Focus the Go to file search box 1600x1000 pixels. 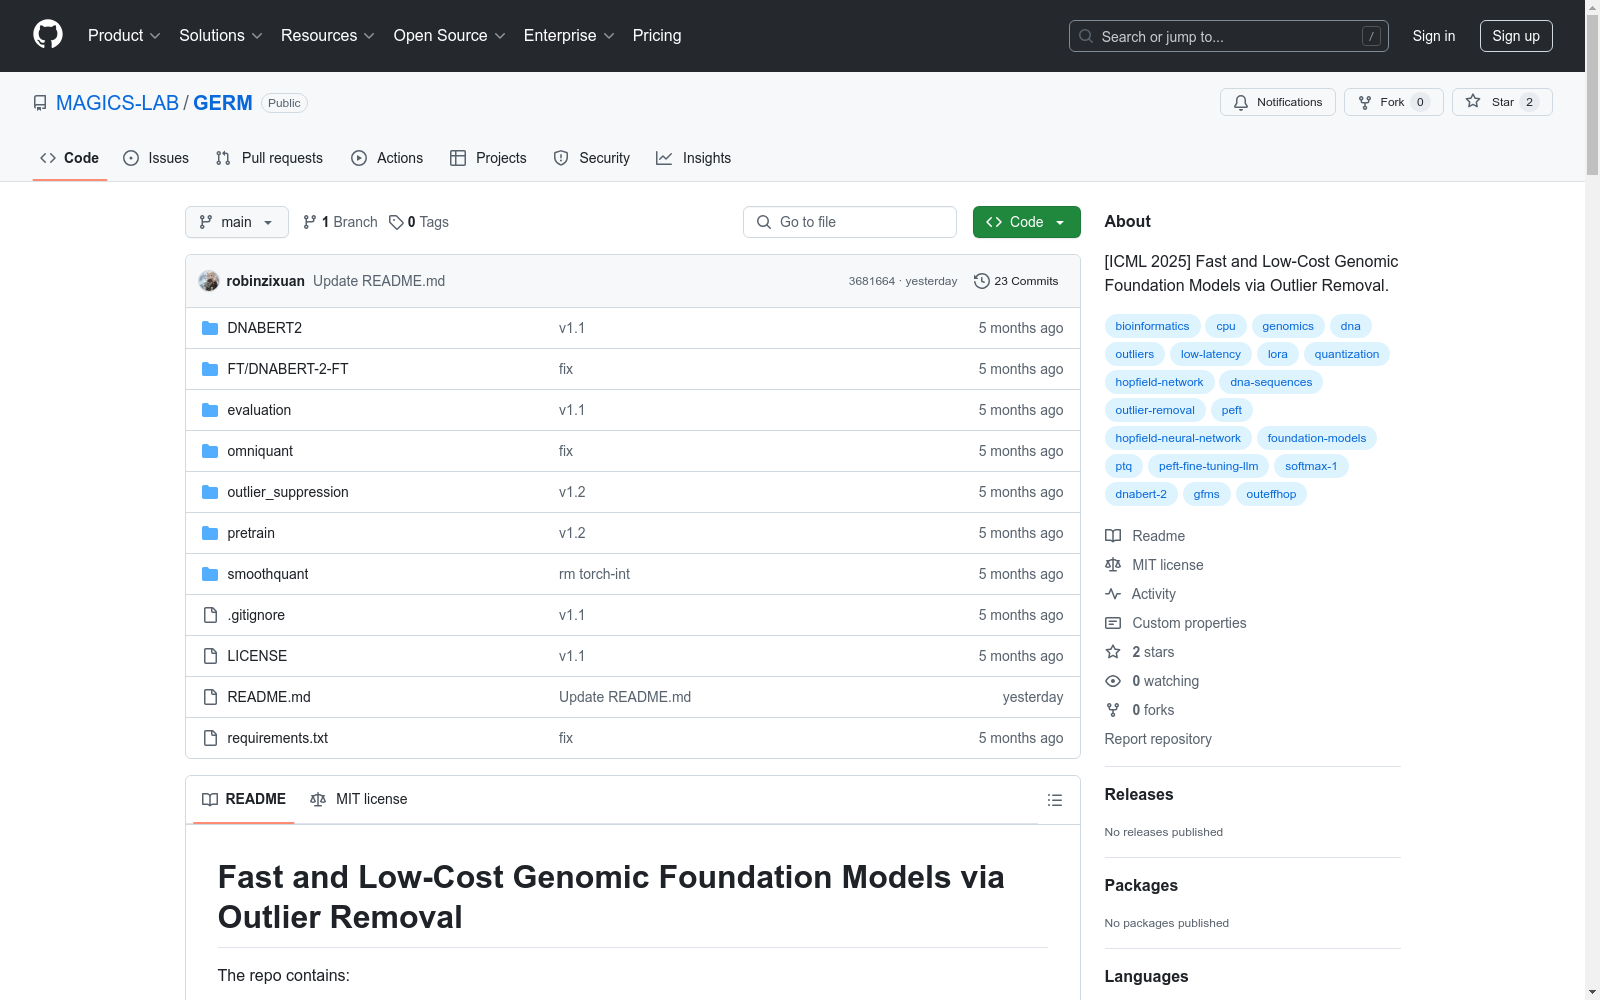(x=850, y=222)
